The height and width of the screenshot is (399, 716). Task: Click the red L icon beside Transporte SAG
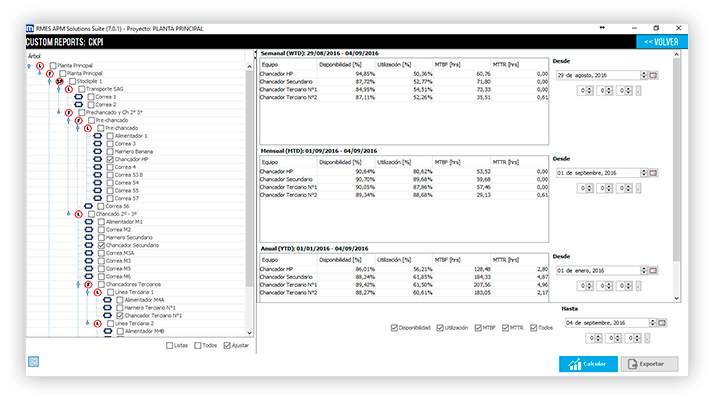click(x=69, y=89)
